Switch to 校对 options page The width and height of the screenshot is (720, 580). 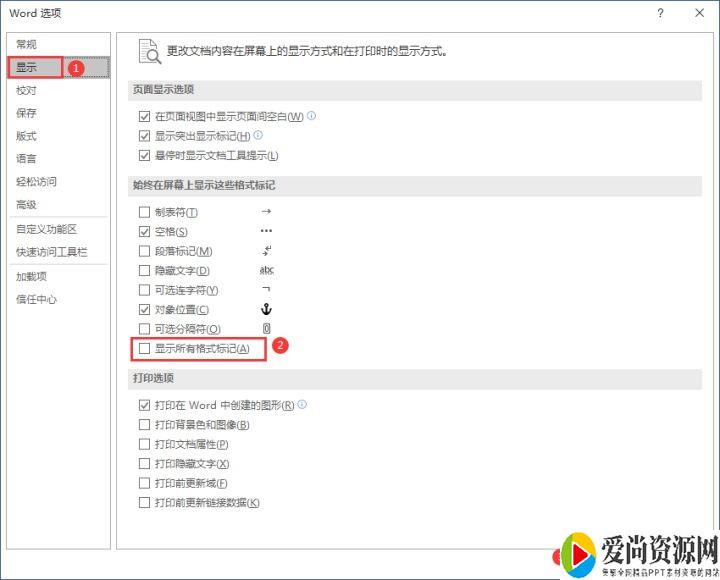pos(26,90)
